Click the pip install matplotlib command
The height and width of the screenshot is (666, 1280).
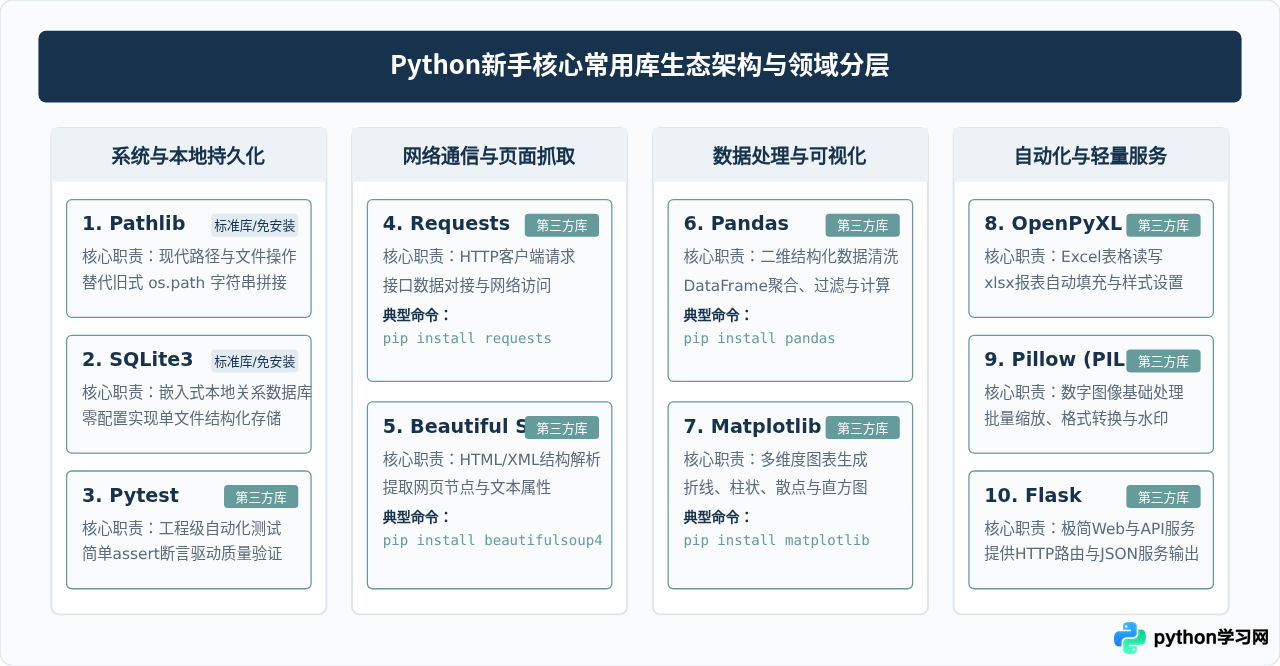click(776, 541)
